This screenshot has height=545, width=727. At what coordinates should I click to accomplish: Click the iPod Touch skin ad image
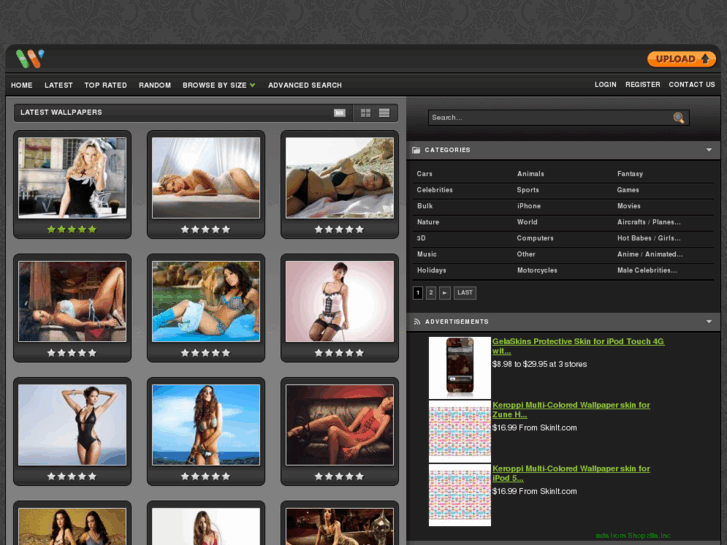459,367
